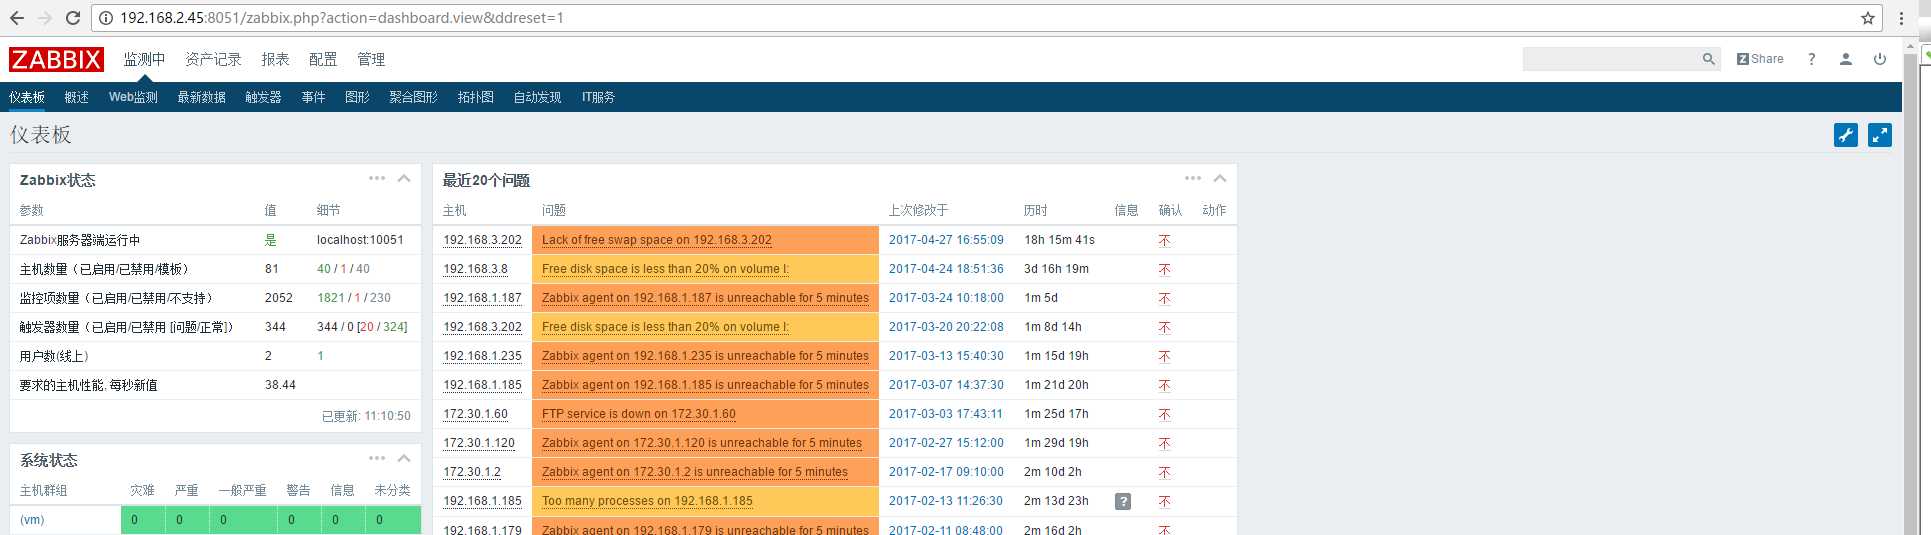The height and width of the screenshot is (535, 1931).
Task: Click the 灾难 green cell for (vm)
Action: tap(143, 520)
